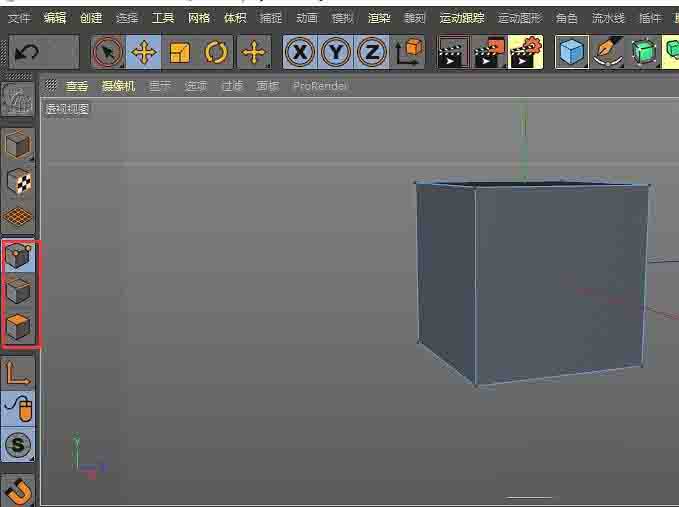Switch to edges mode
Viewport: 679px width, 507px height.
coord(18,291)
